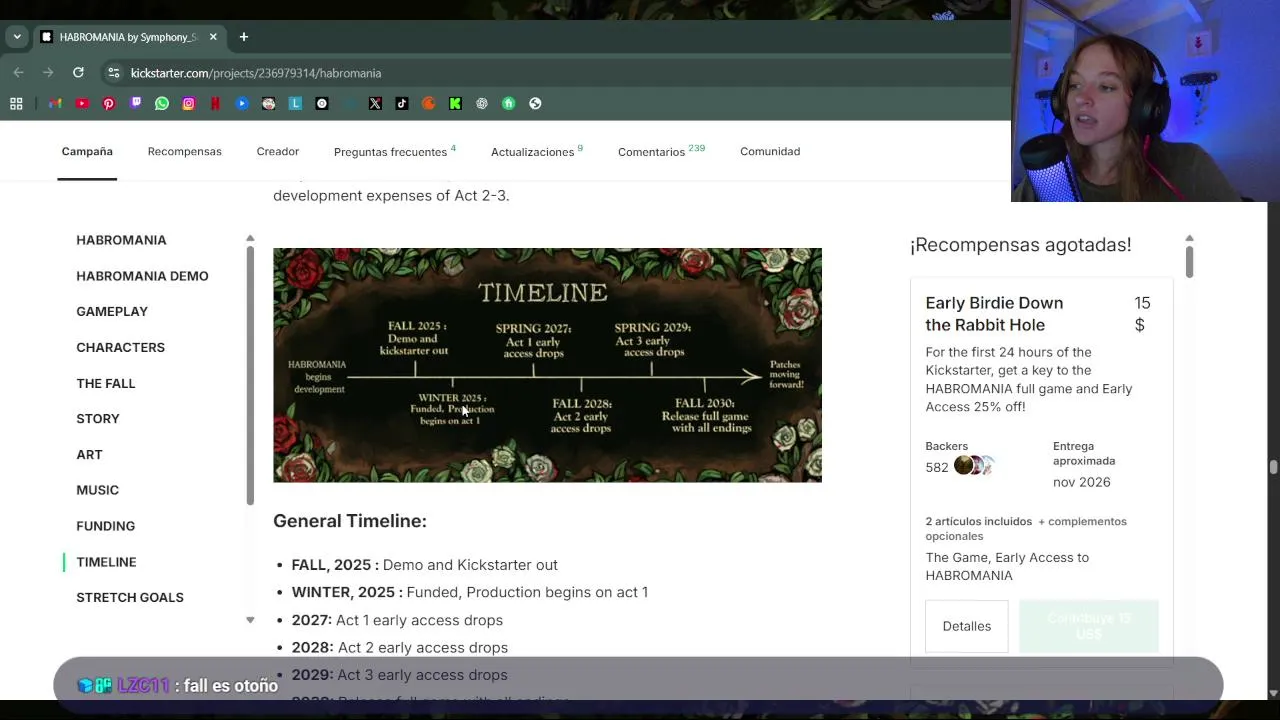Go forward with the forward arrow
Screen dimensions: 1280x720
(x=48, y=73)
